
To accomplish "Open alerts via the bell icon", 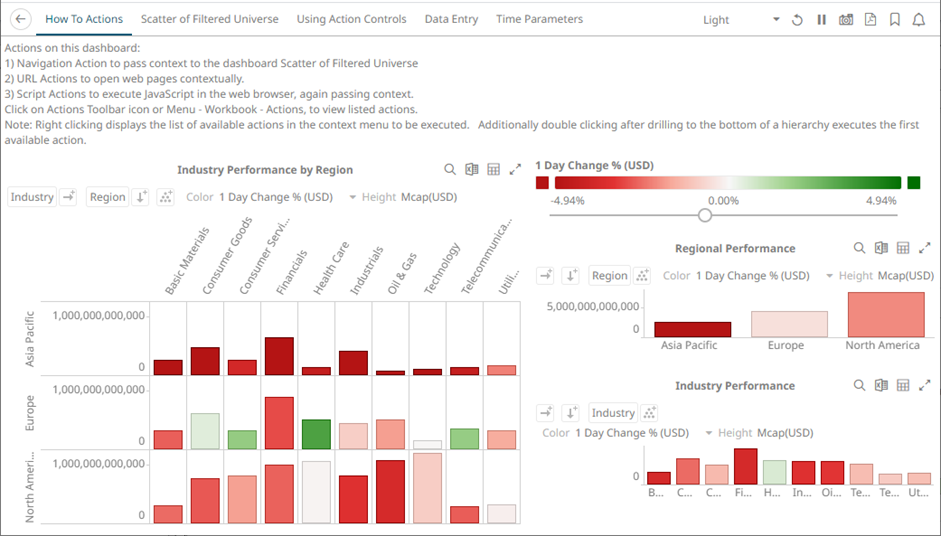I will [918, 20].
